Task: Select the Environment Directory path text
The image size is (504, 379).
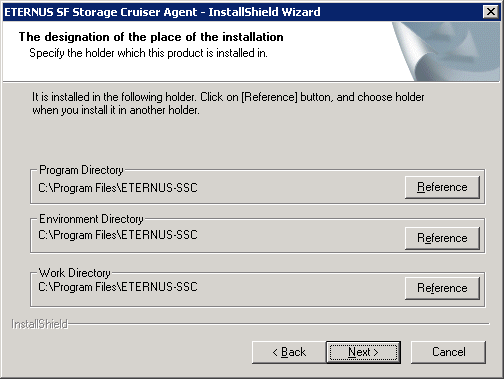Action: point(118,235)
